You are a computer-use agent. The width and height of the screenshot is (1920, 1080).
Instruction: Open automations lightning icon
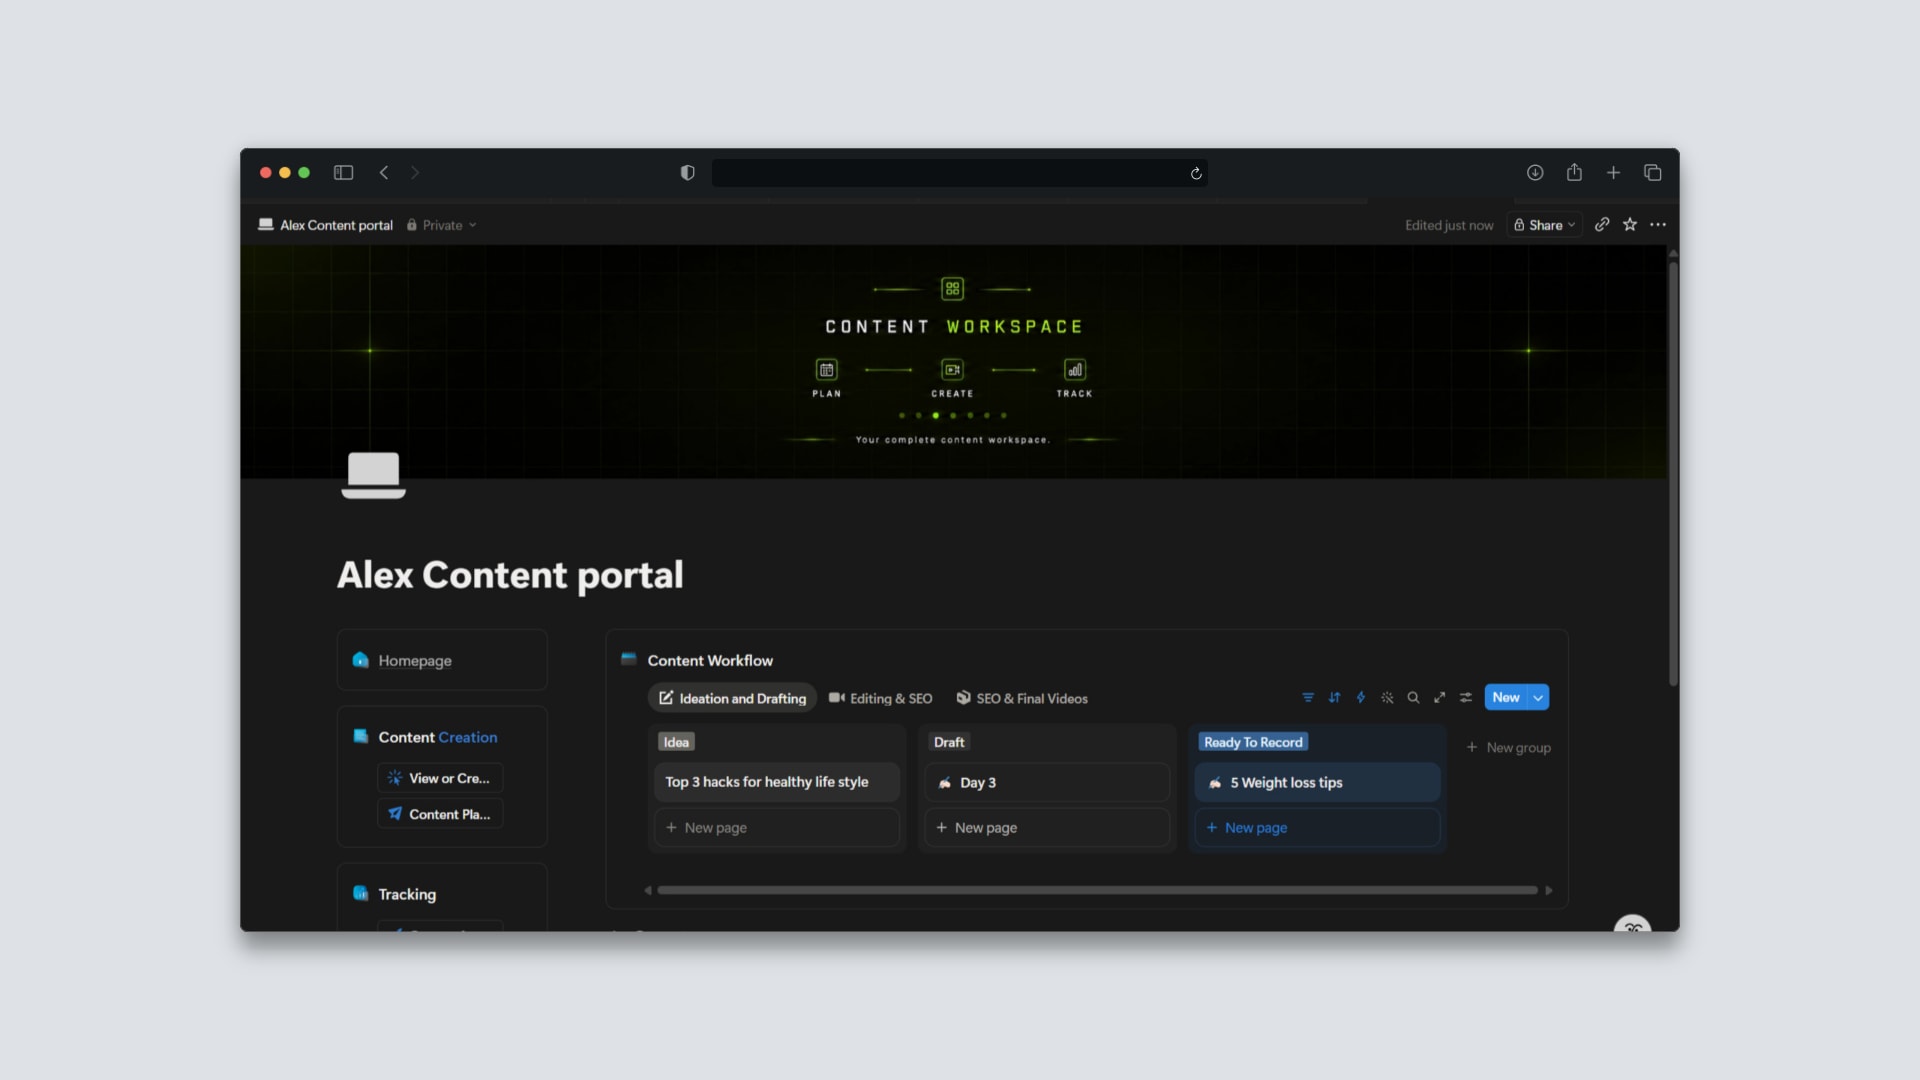click(1360, 698)
